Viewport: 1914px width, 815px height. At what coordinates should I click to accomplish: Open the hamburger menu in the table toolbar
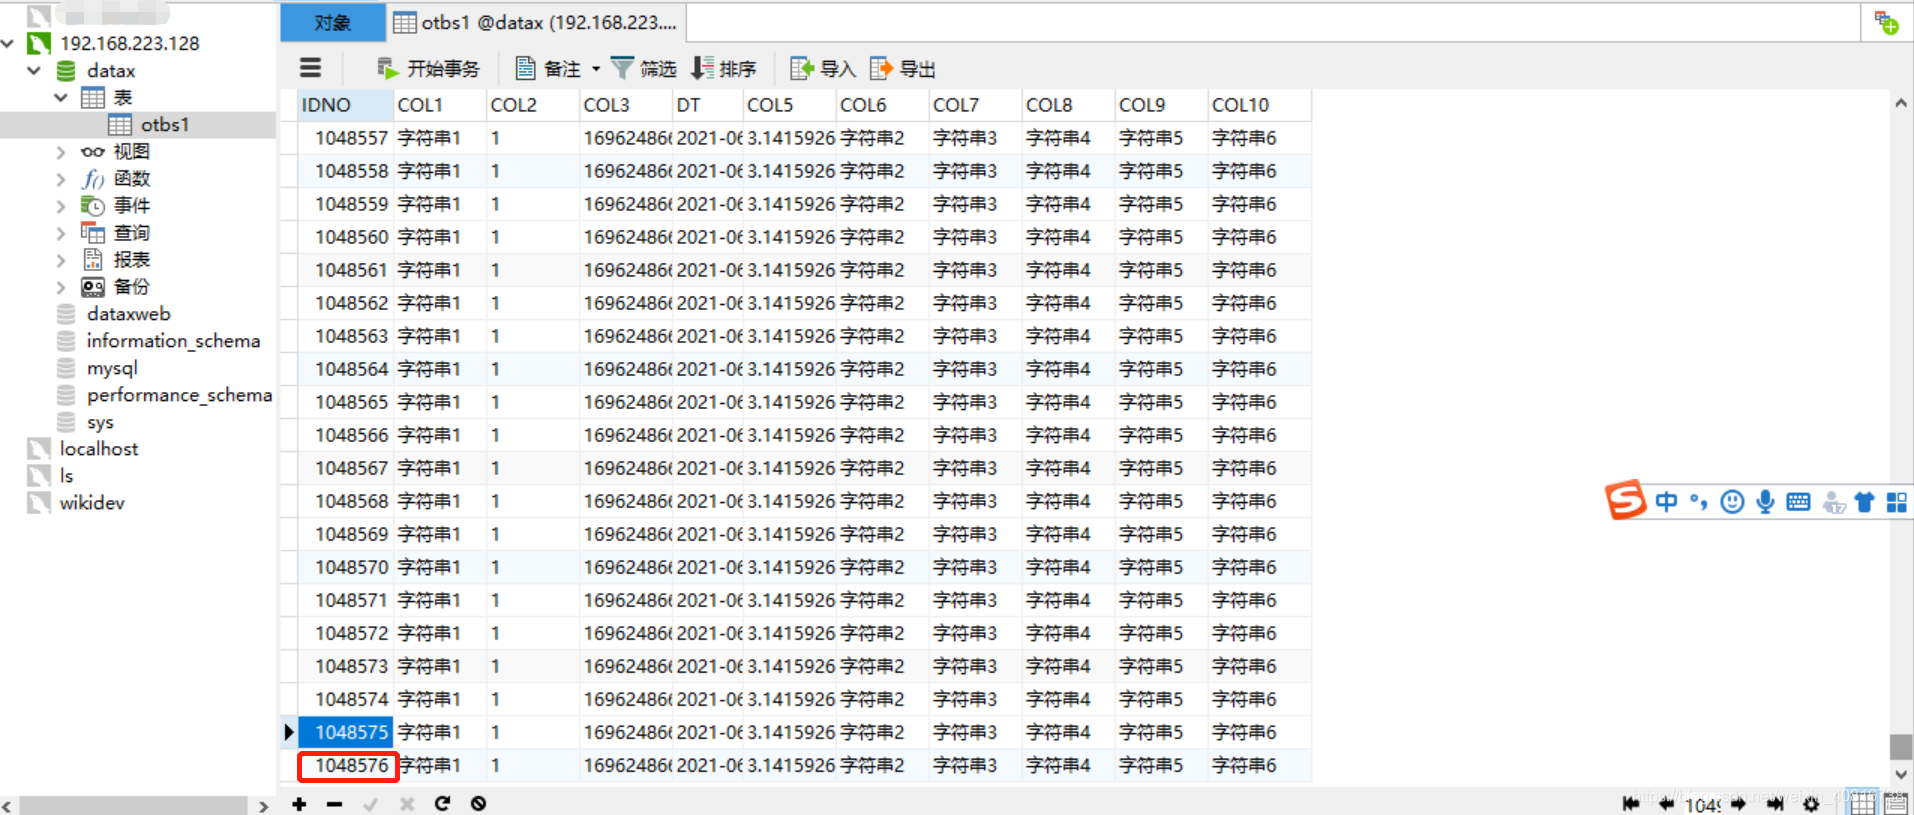[311, 68]
